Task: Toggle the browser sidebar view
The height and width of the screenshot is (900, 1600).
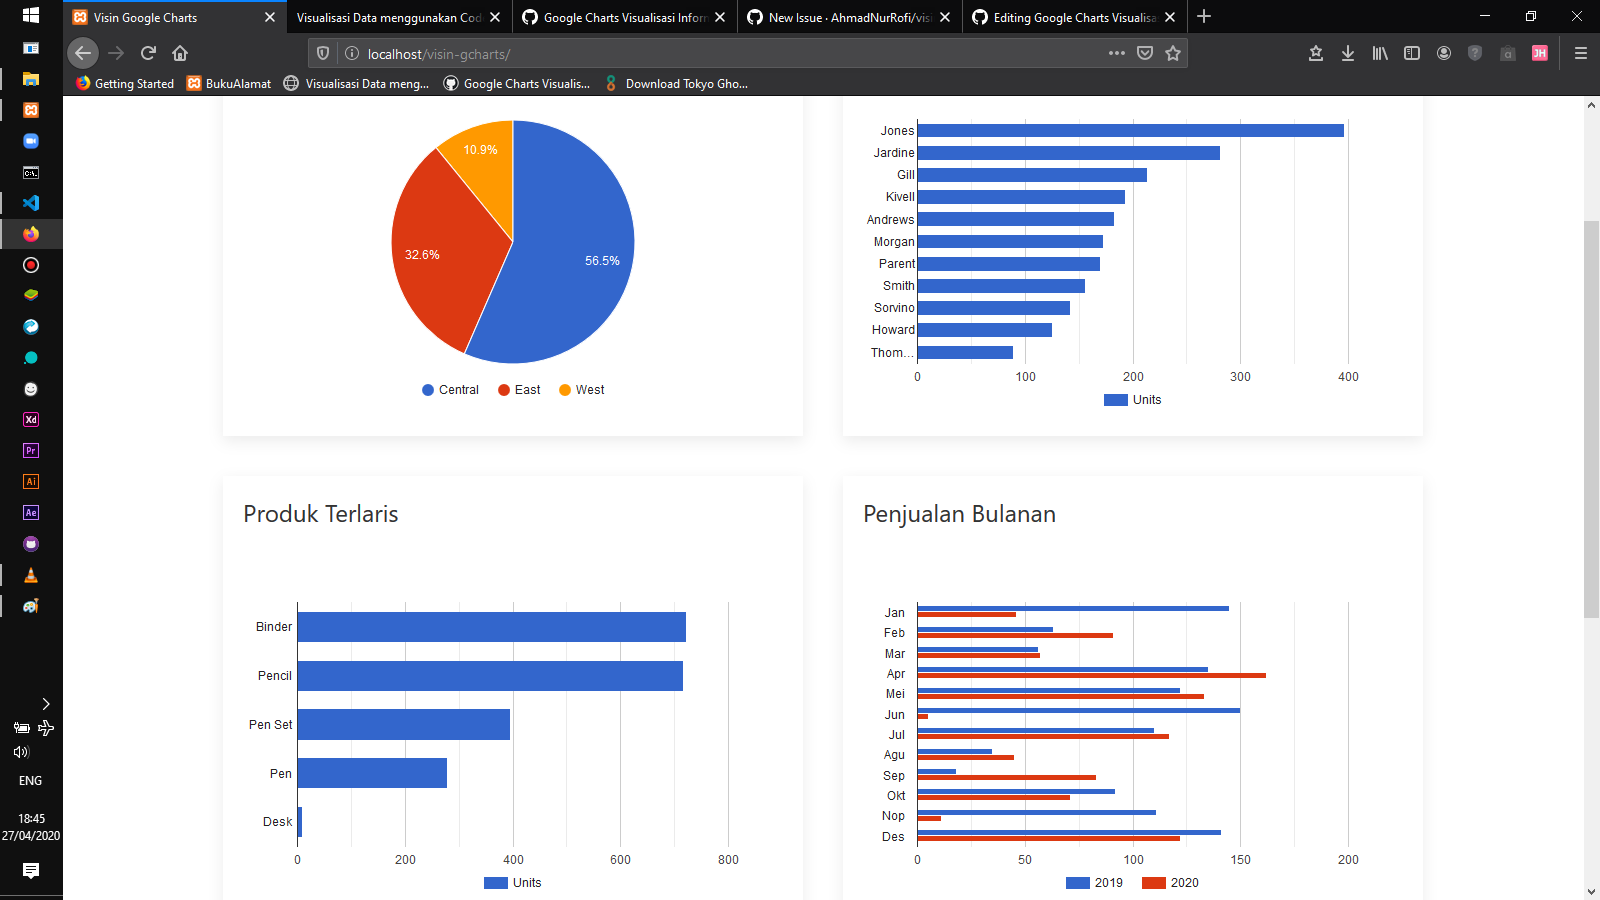Action: pyautogui.click(x=1412, y=53)
